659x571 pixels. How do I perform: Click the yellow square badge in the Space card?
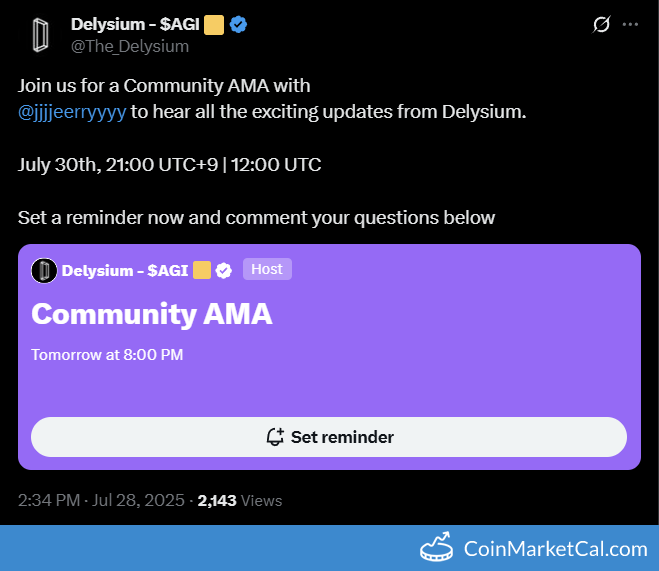point(202,270)
